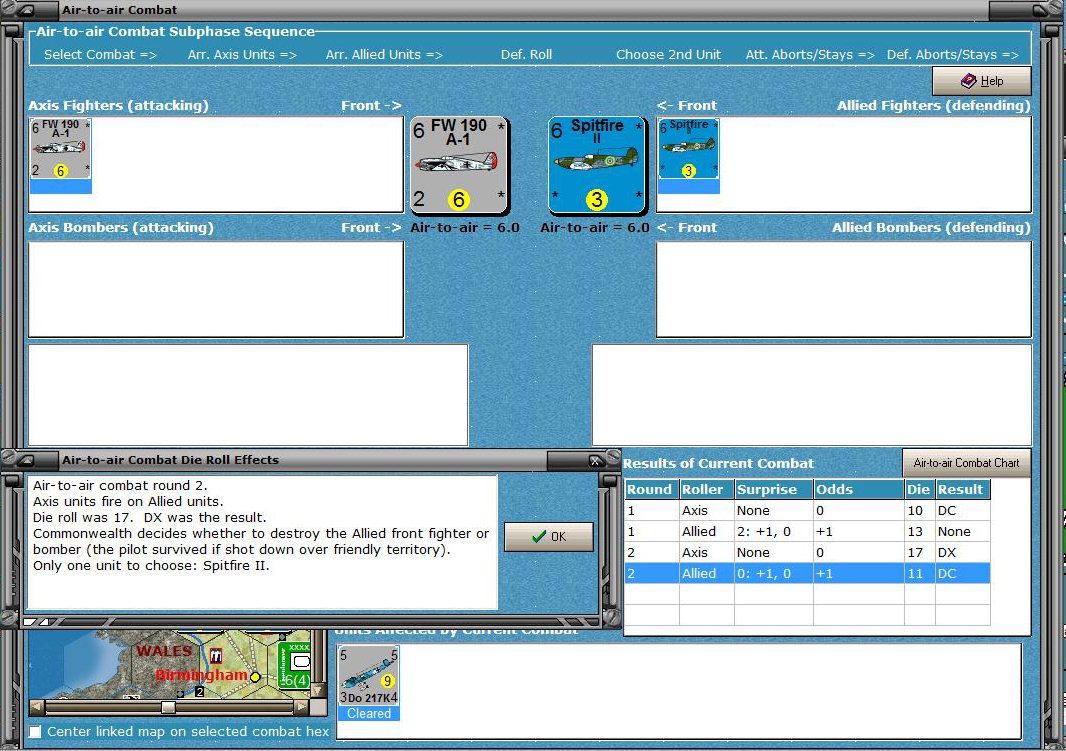Image resolution: width=1066 pixels, height=751 pixels.
Task: Close the Die Roll Effects window
Action: pos(595,460)
